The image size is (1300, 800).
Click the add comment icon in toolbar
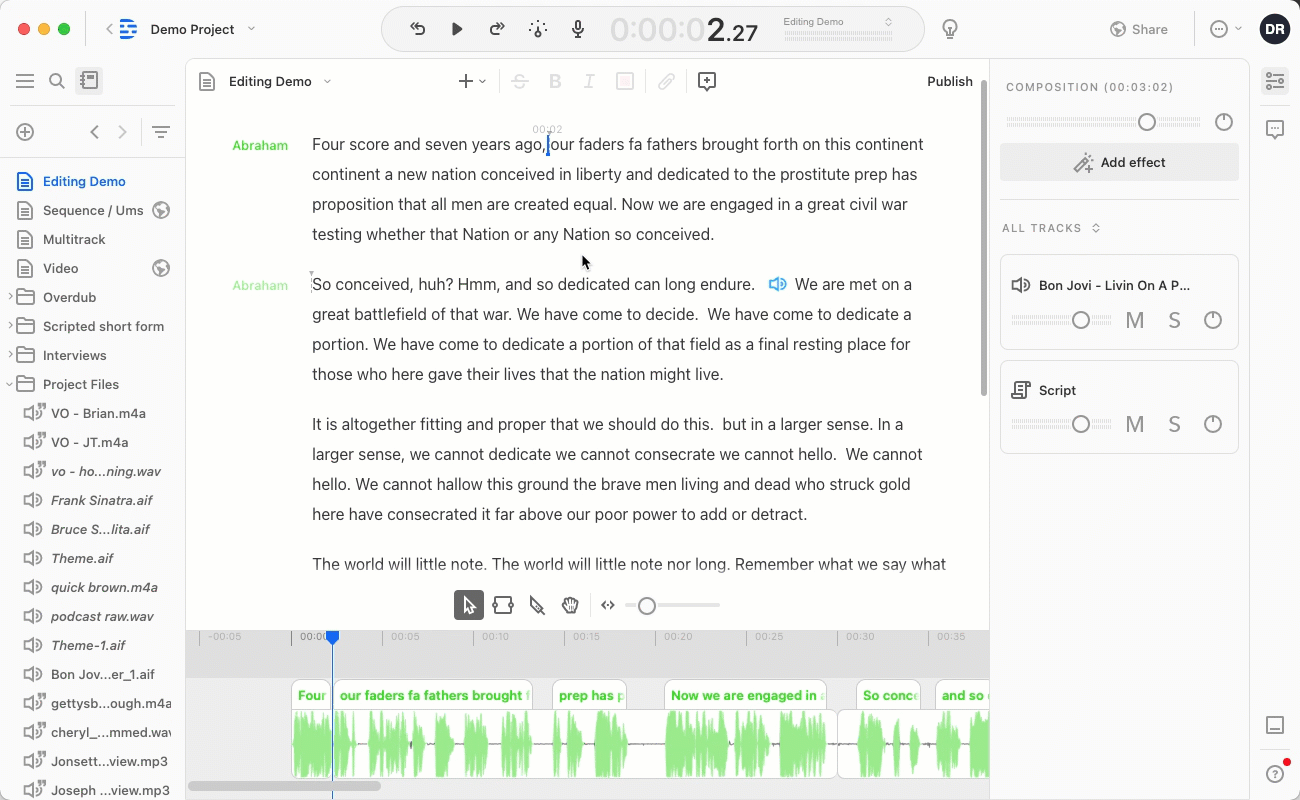707,82
